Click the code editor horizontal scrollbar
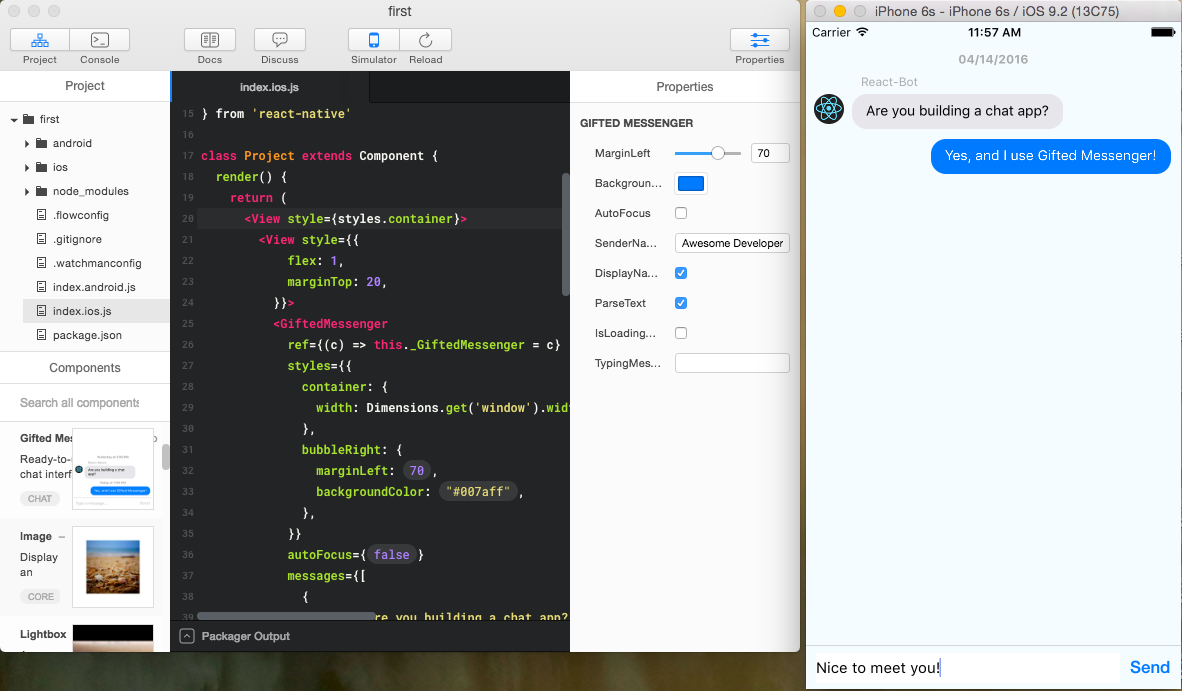The image size is (1182, 691). click(286, 616)
